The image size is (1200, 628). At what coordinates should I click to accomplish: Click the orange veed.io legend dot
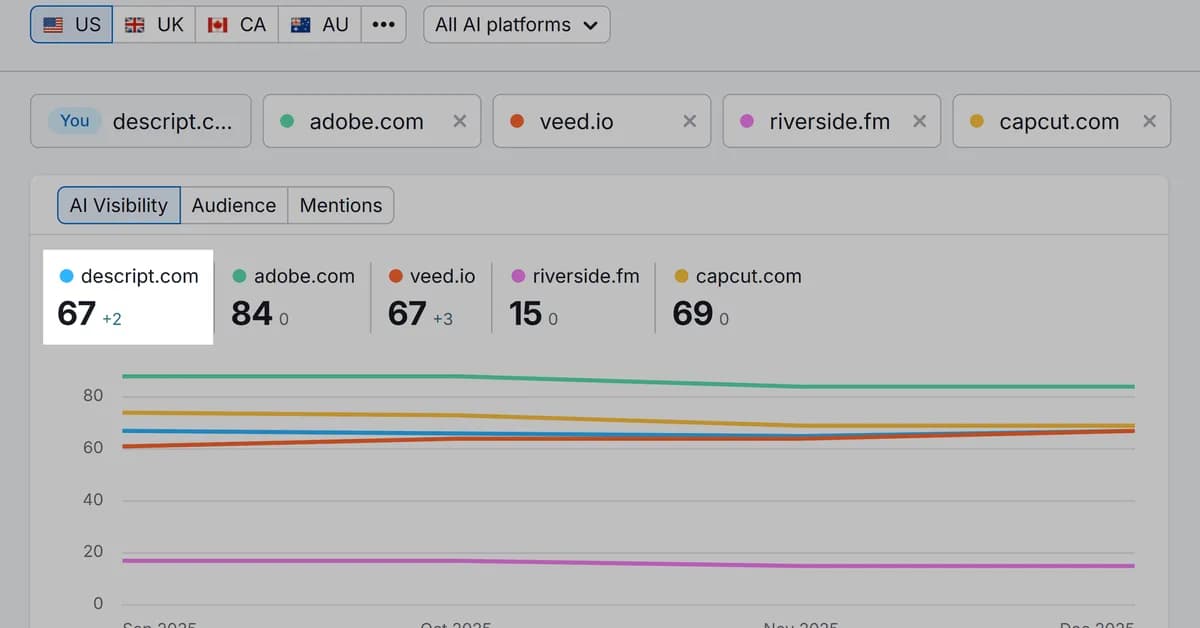pos(395,276)
